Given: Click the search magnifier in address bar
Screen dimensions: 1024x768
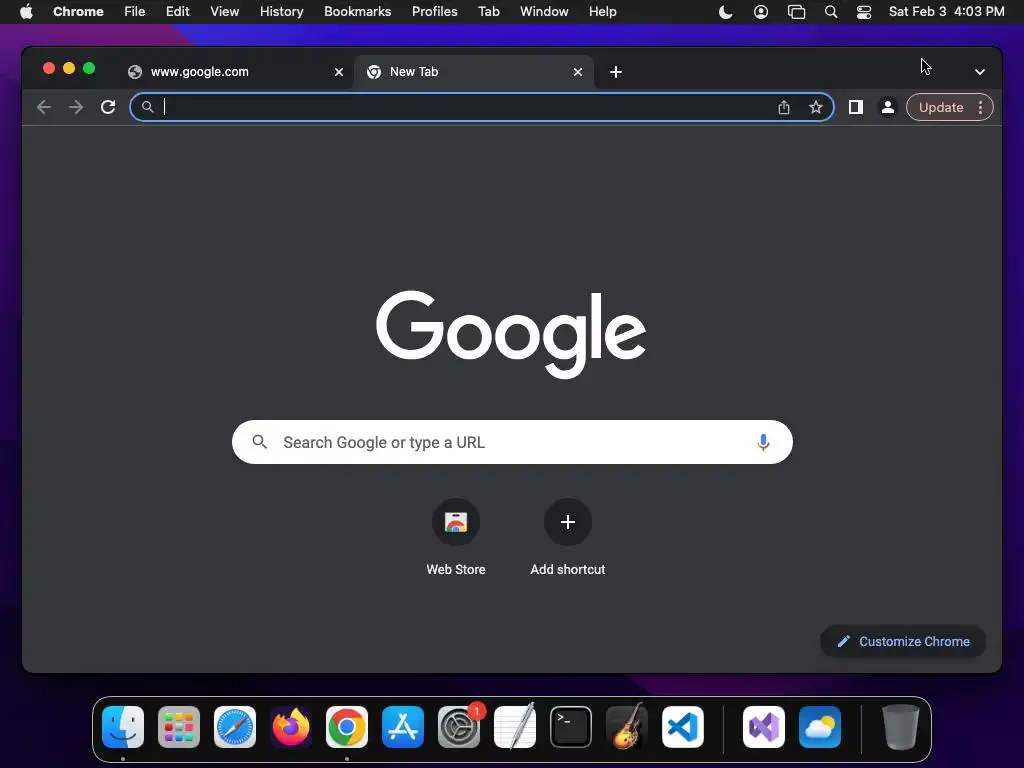Looking at the screenshot, I should tap(148, 107).
